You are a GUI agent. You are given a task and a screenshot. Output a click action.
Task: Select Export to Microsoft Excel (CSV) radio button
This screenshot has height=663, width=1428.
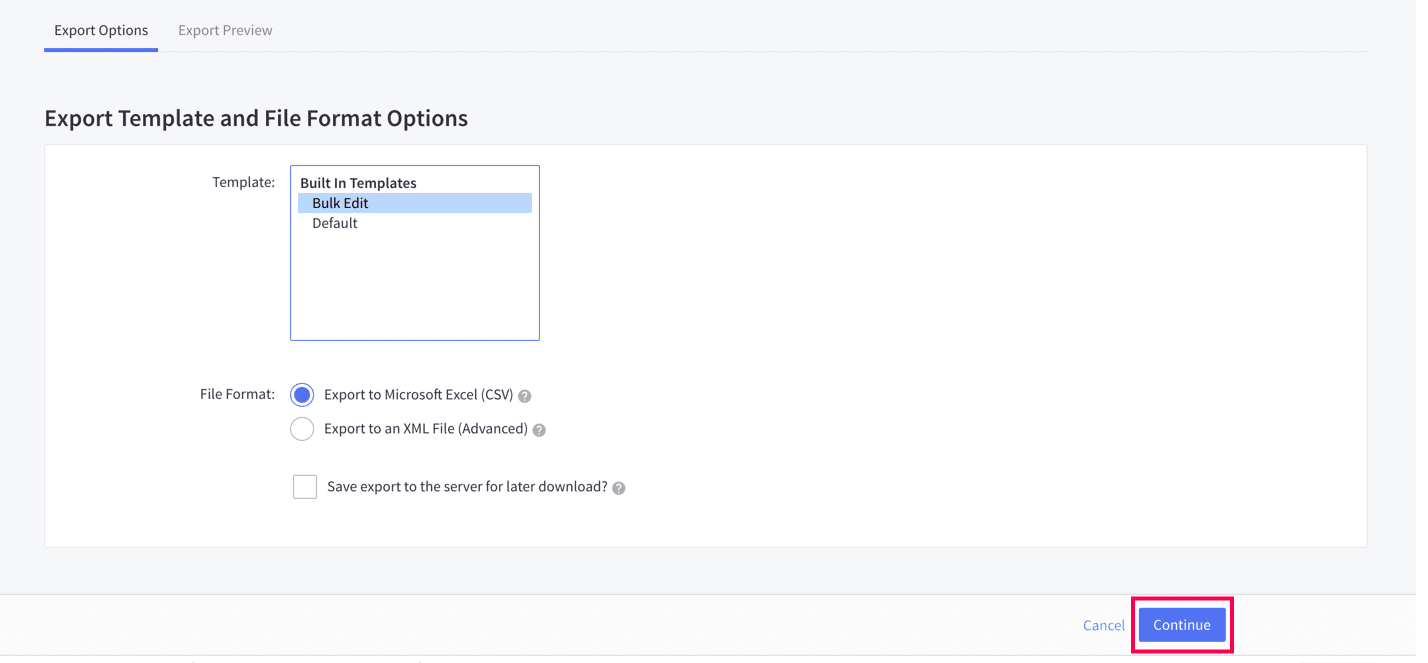[x=302, y=395]
